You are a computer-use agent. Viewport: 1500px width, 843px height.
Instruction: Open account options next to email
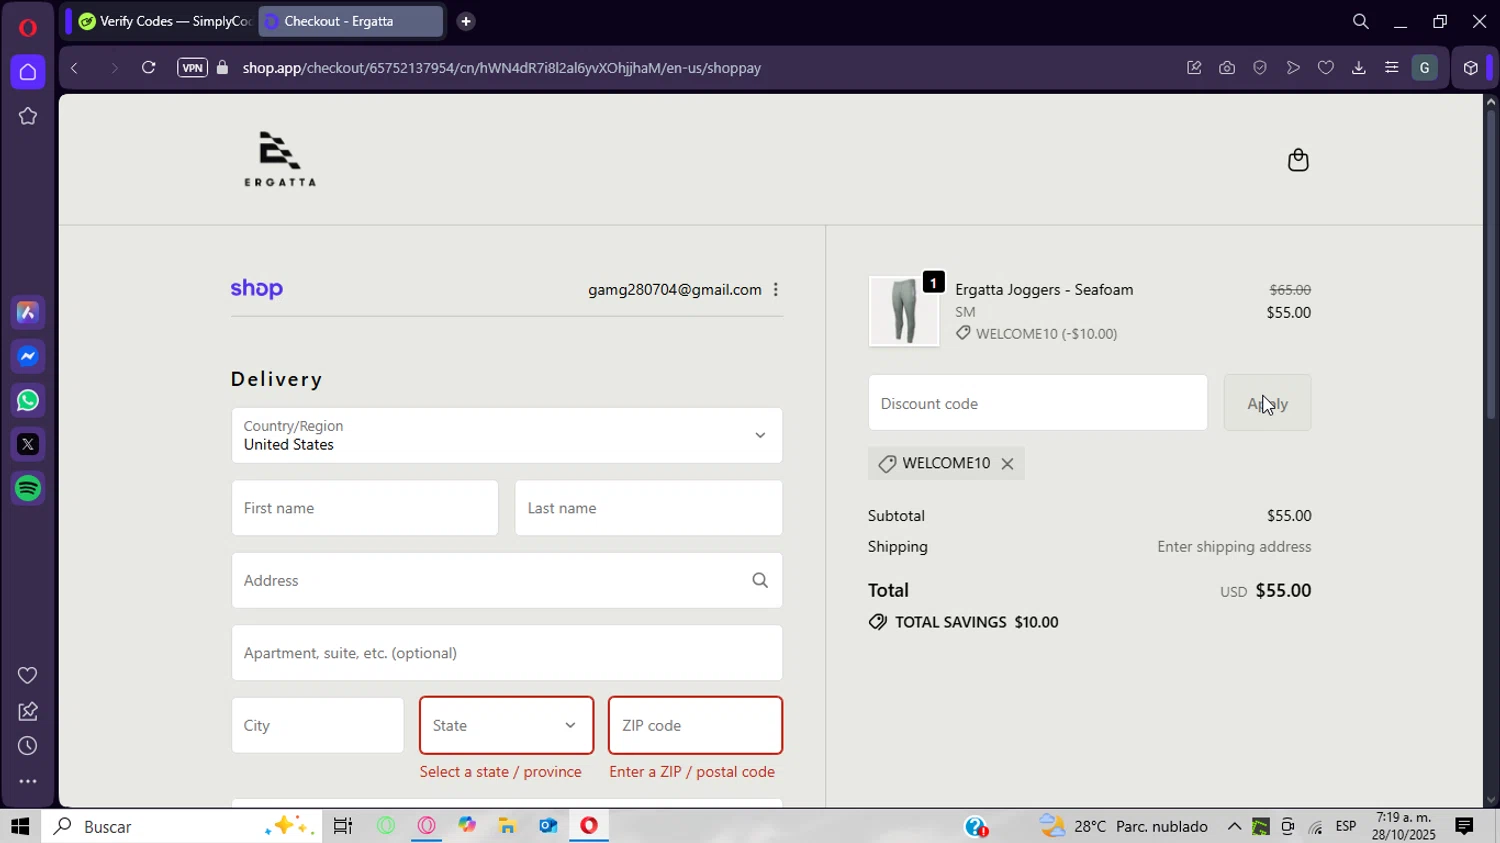point(776,290)
